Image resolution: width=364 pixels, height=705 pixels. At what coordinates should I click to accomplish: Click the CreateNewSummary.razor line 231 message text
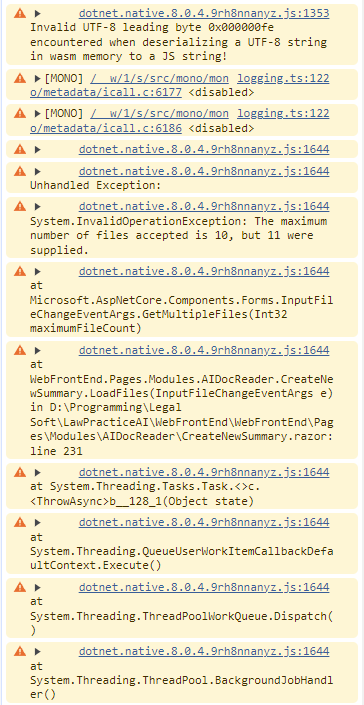pyautogui.click(x=182, y=407)
